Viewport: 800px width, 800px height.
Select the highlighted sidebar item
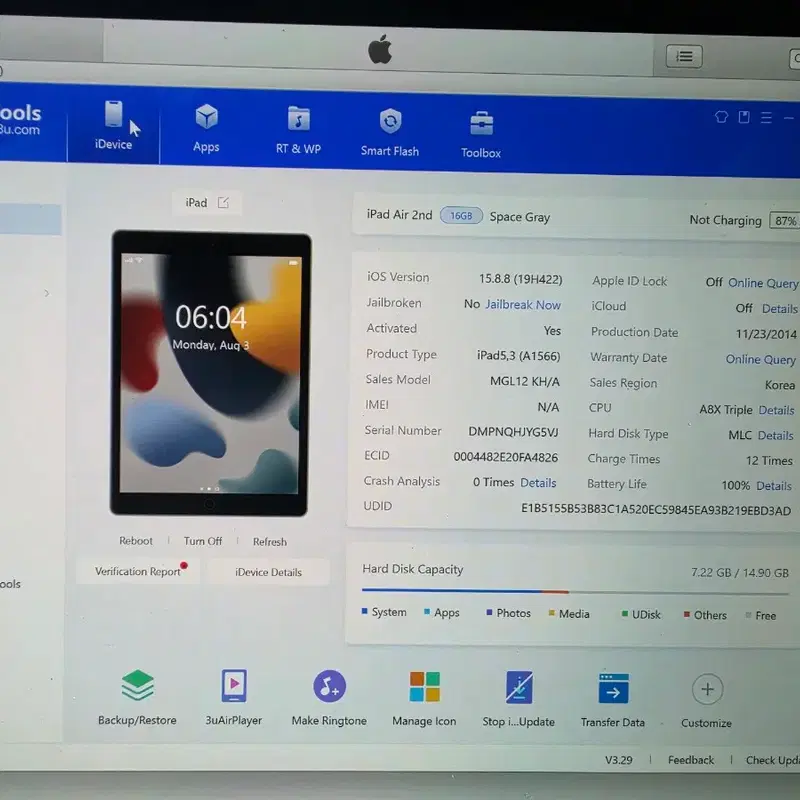click(31, 220)
